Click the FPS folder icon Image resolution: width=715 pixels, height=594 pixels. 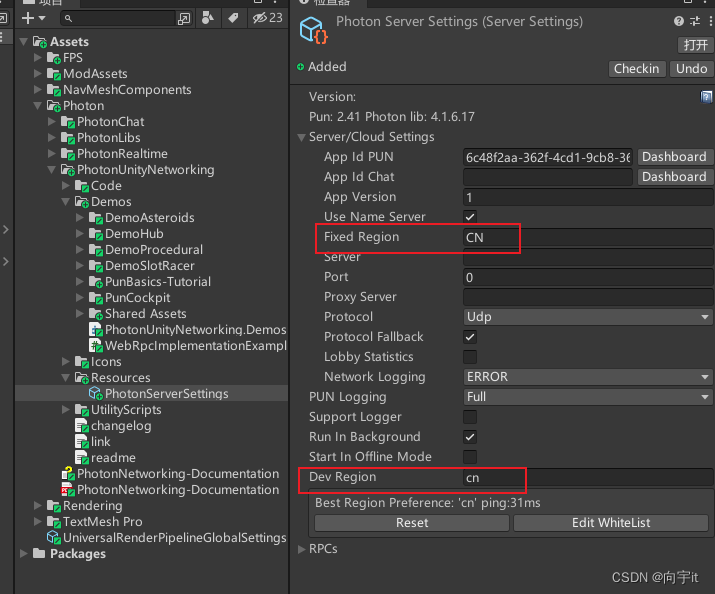coord(53,58)
